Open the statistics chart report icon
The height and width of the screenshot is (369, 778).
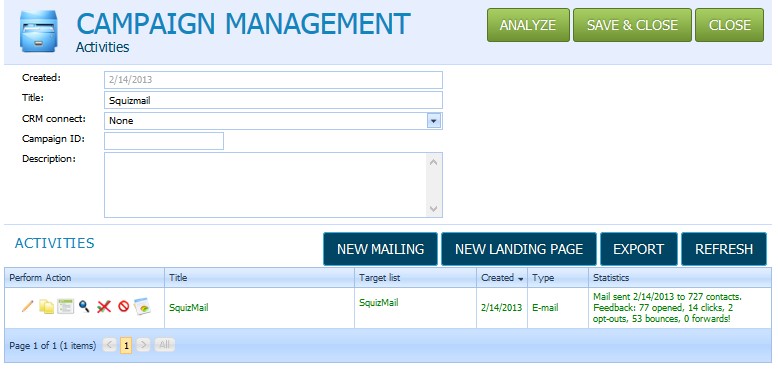142,306
